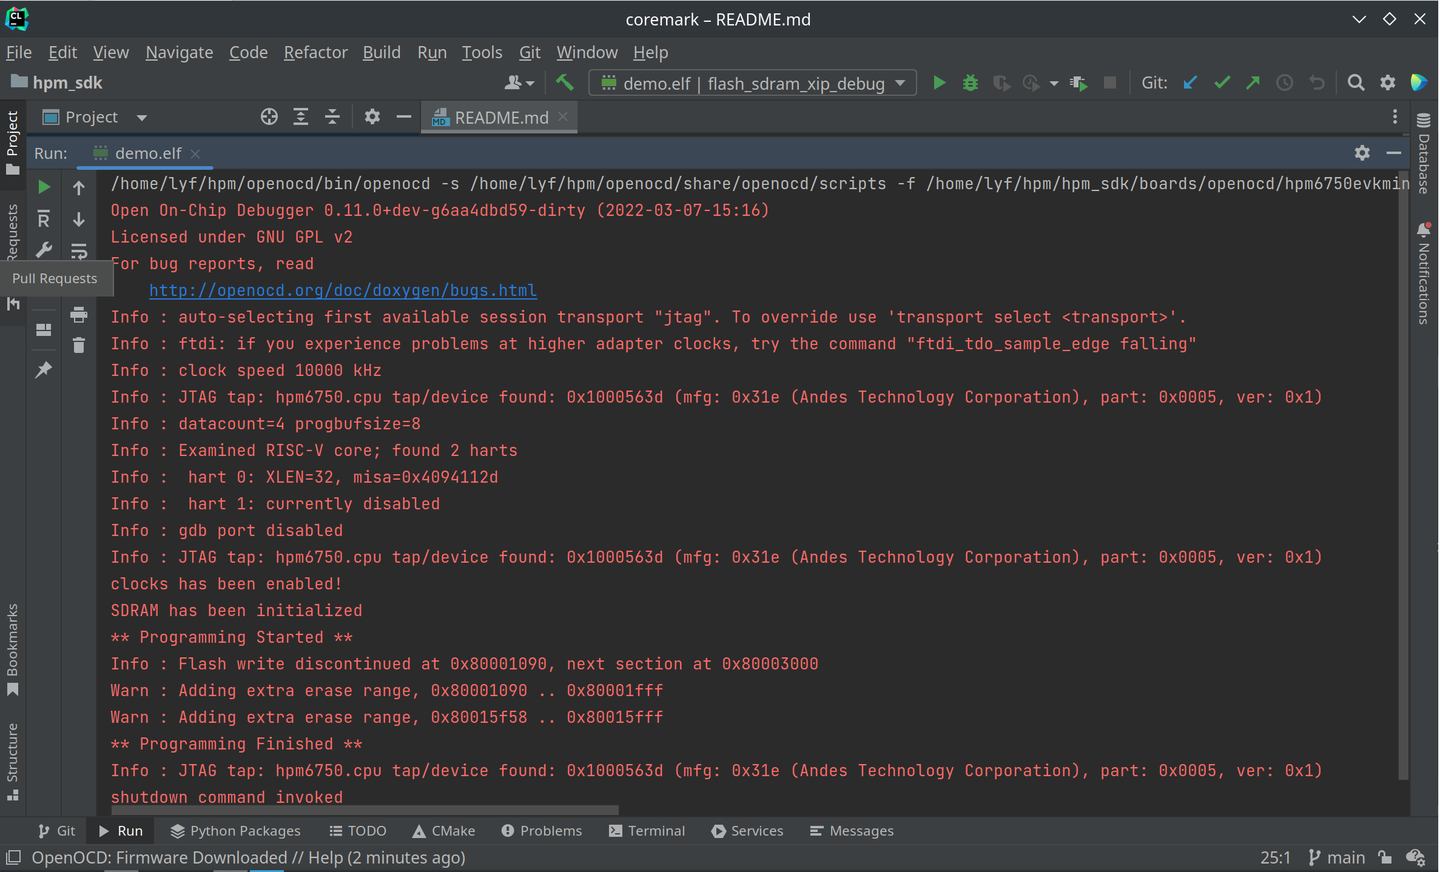The height and width of the screenshot is (872, 1440).
Task: Run demo.elf with coverage
Action: coord(1001,83)
